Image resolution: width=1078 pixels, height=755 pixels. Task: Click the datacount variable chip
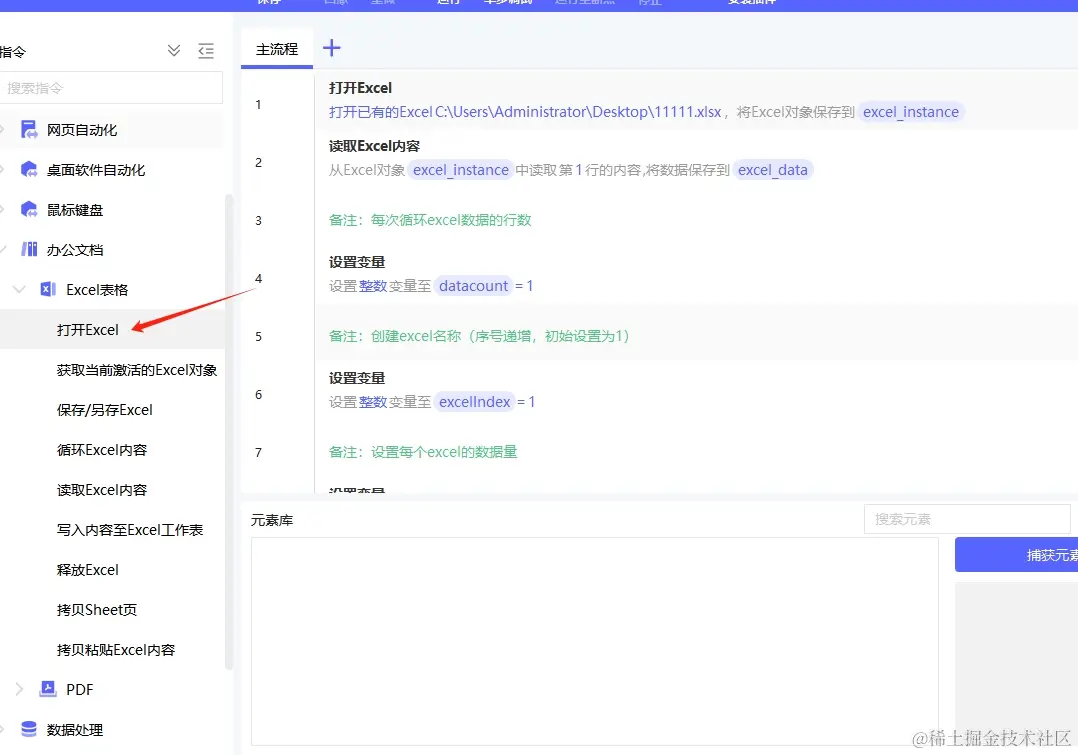[x=474, y=286]
